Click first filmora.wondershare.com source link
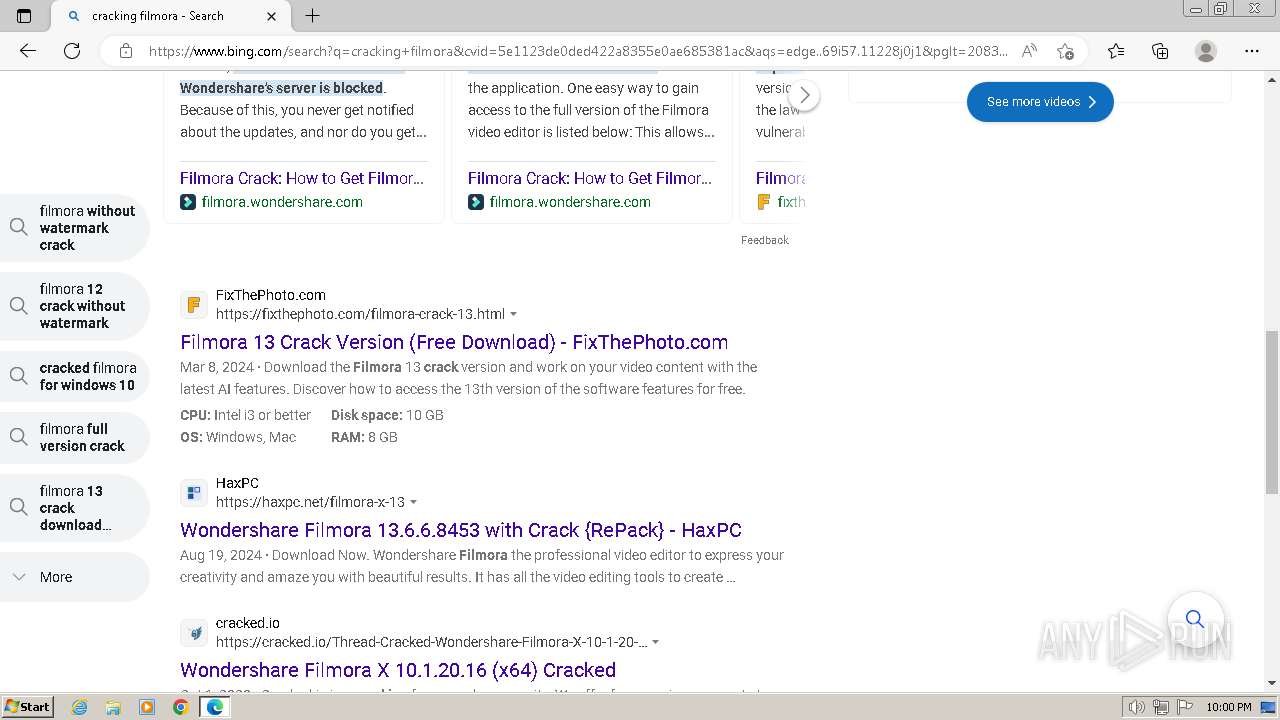 click(282, 202)
